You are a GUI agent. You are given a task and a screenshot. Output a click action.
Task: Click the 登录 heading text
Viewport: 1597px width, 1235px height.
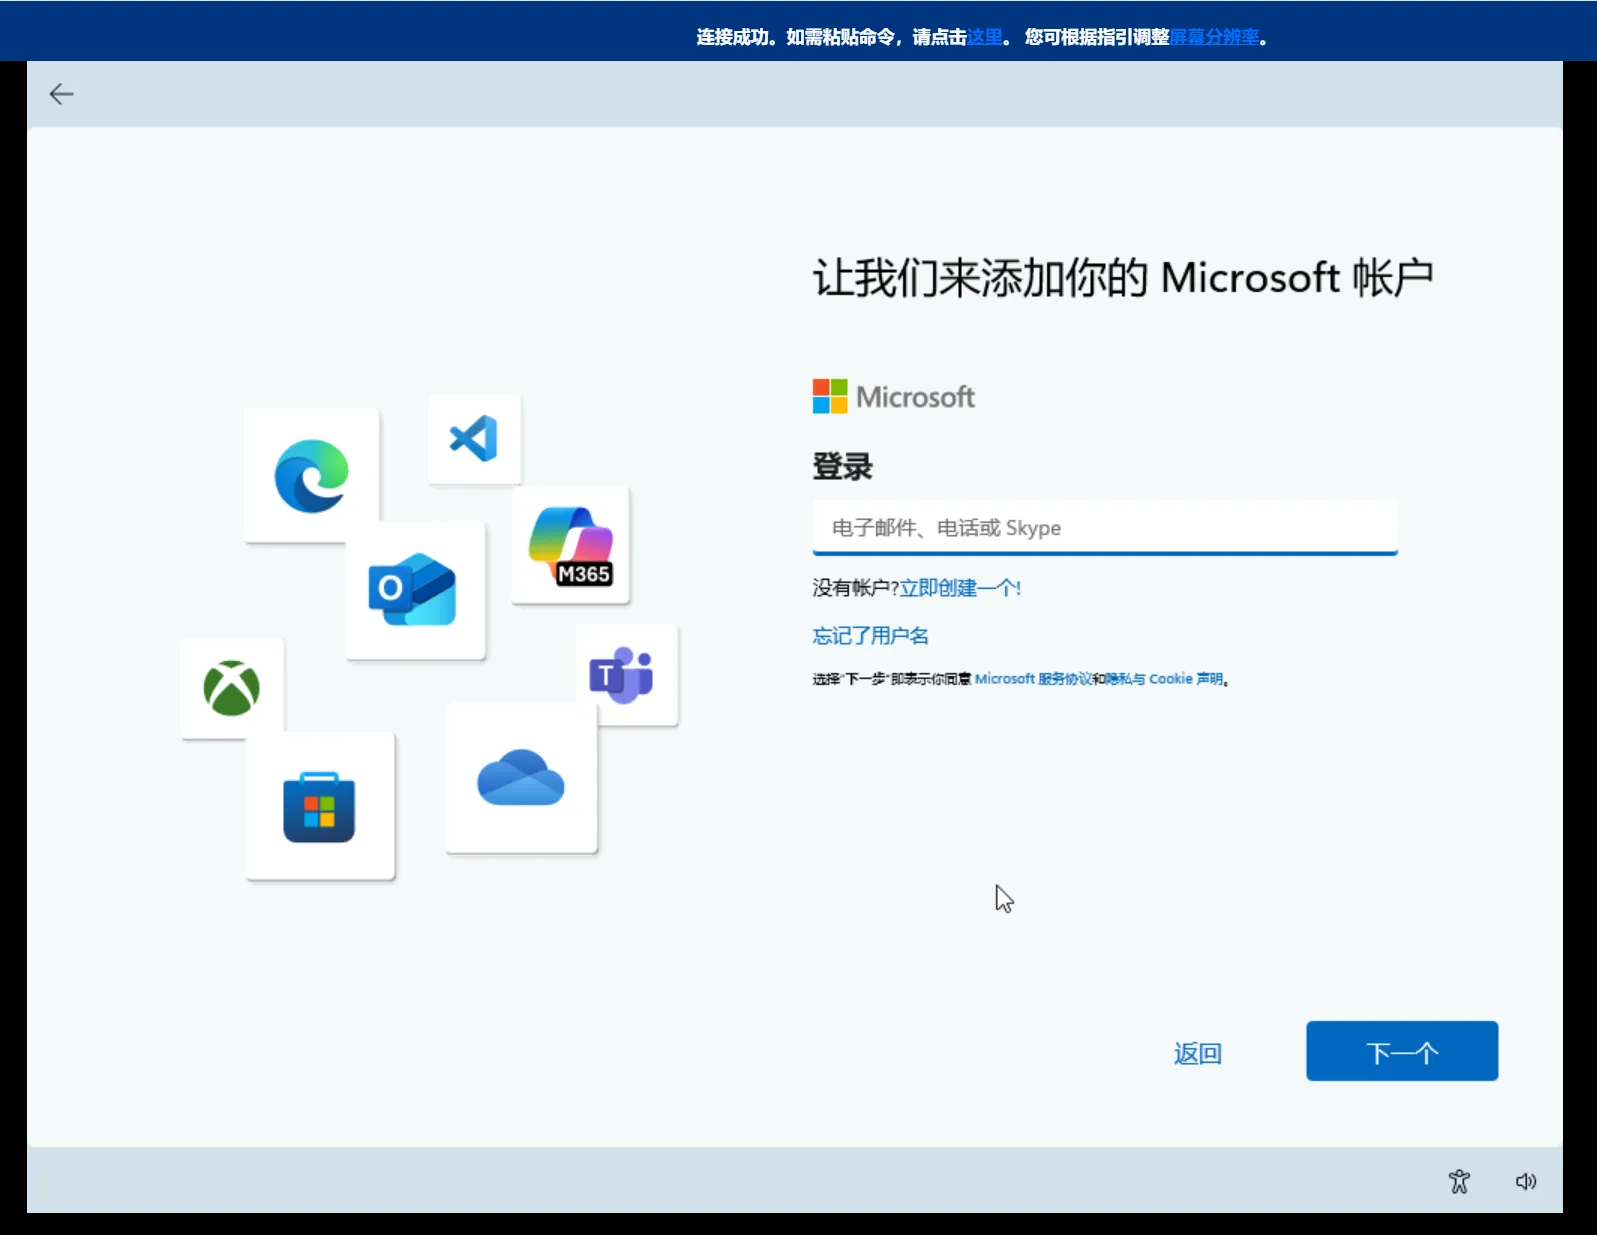pos(843,467)
